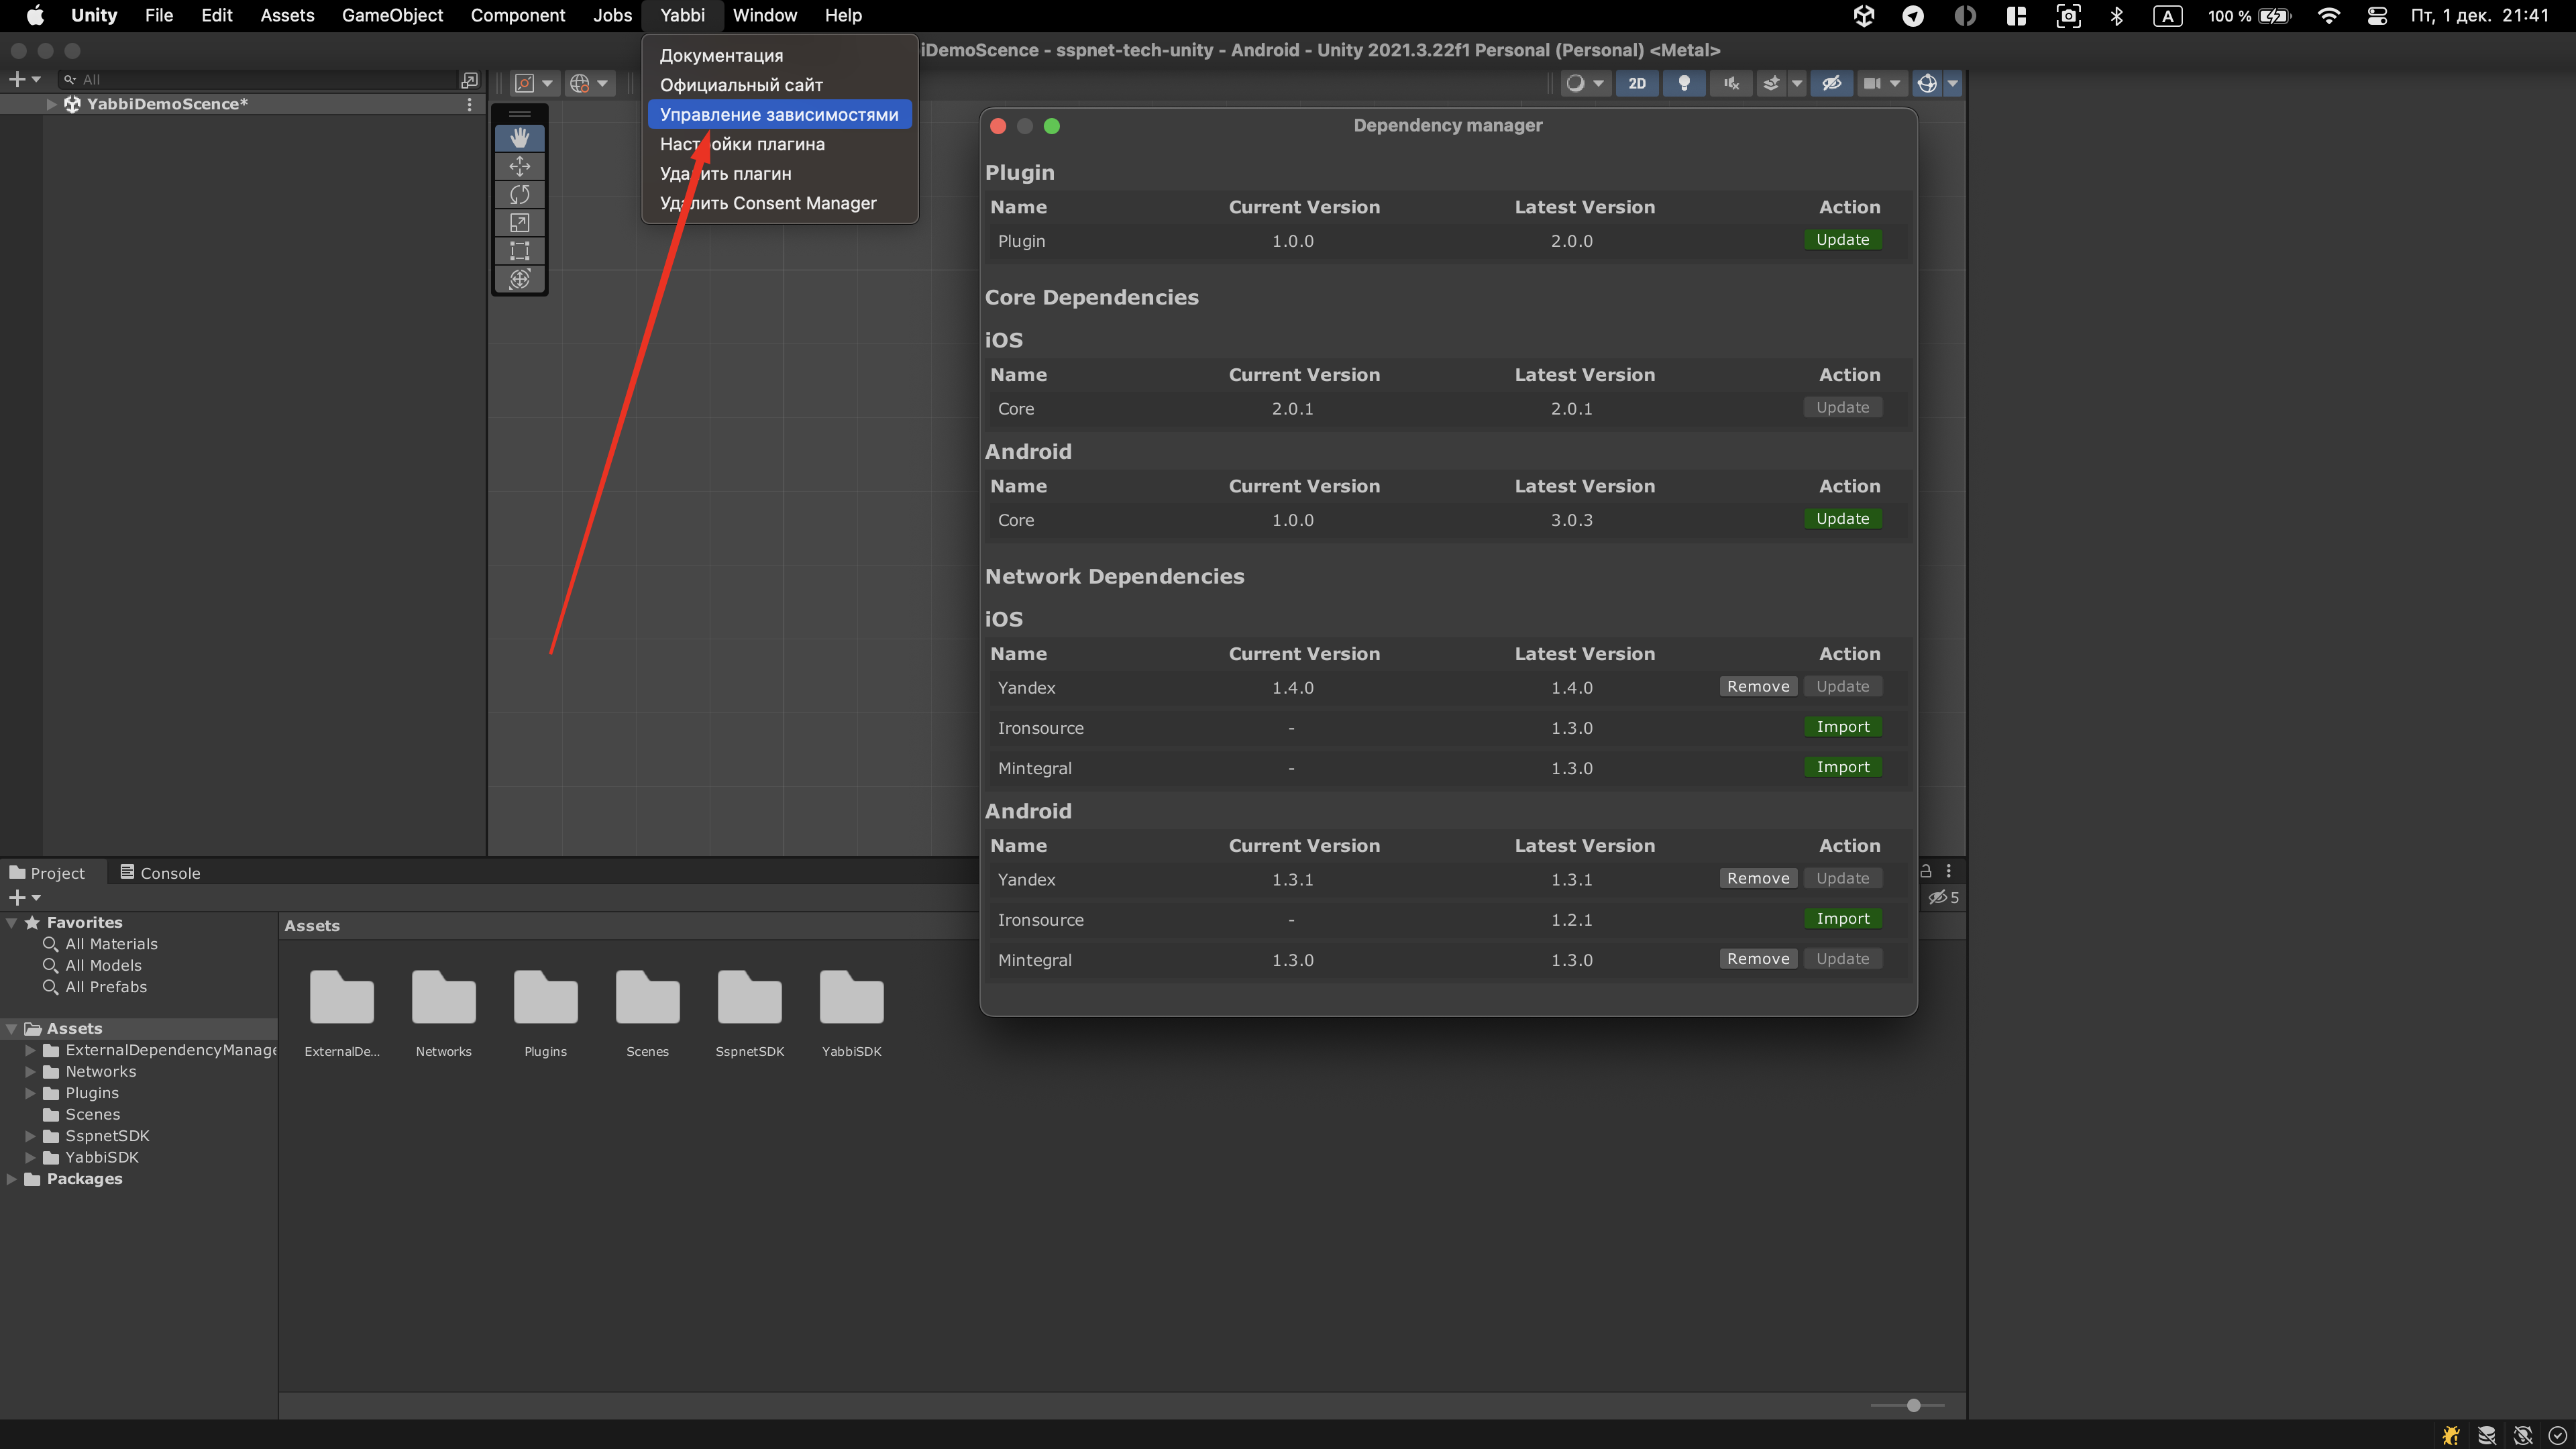This screenshot has width=2576, height=1449.
Task: Select the combined Transform tool
Action: click(x=519, y=279)
